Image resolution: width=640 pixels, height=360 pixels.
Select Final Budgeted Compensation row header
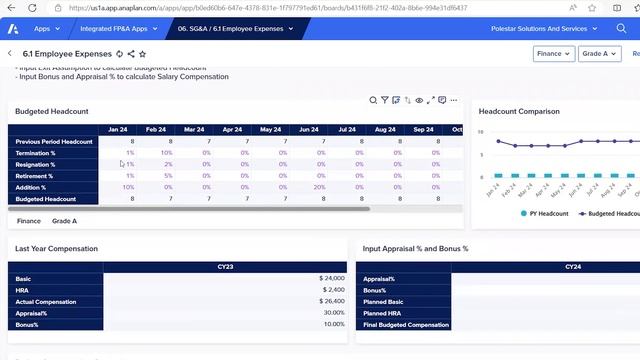coord(403,325)
